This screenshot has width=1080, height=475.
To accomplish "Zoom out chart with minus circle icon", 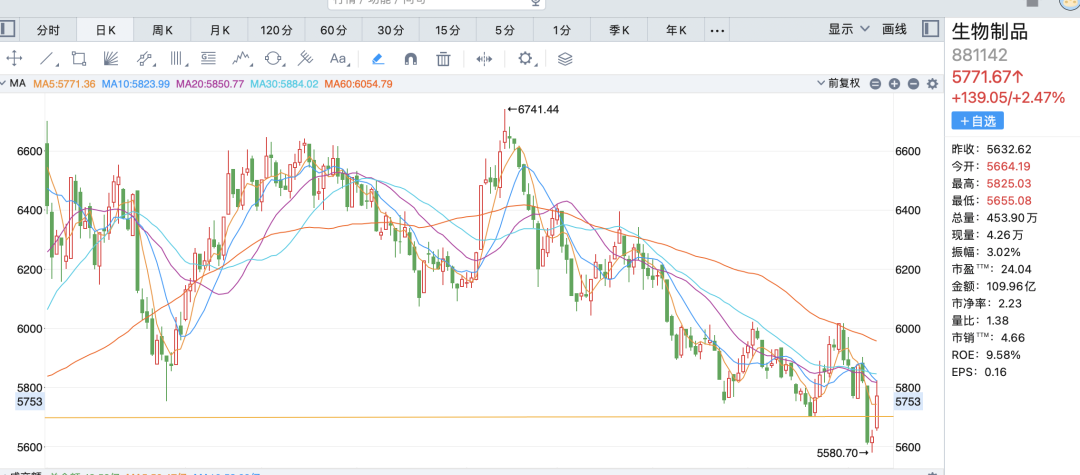I will click(x=913, y=84).
